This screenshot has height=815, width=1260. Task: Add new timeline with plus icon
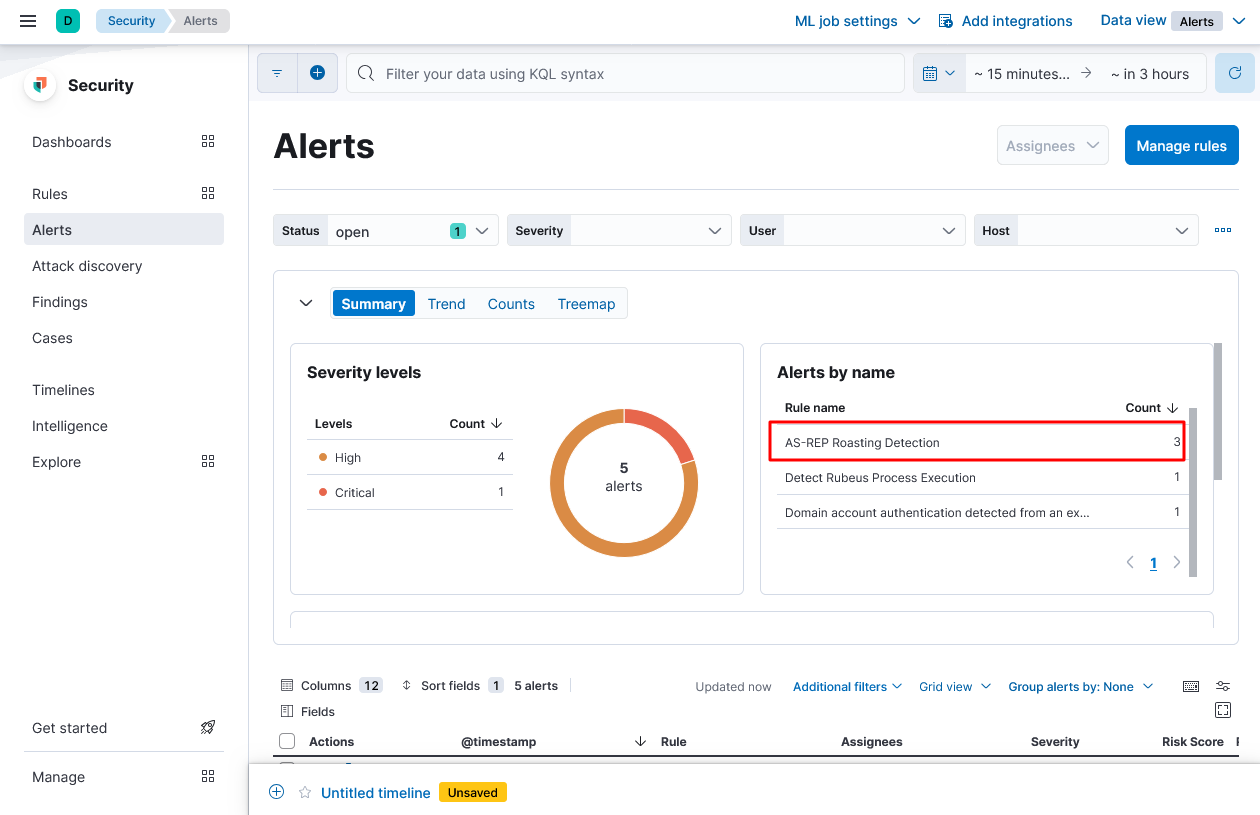click(277, 792)
